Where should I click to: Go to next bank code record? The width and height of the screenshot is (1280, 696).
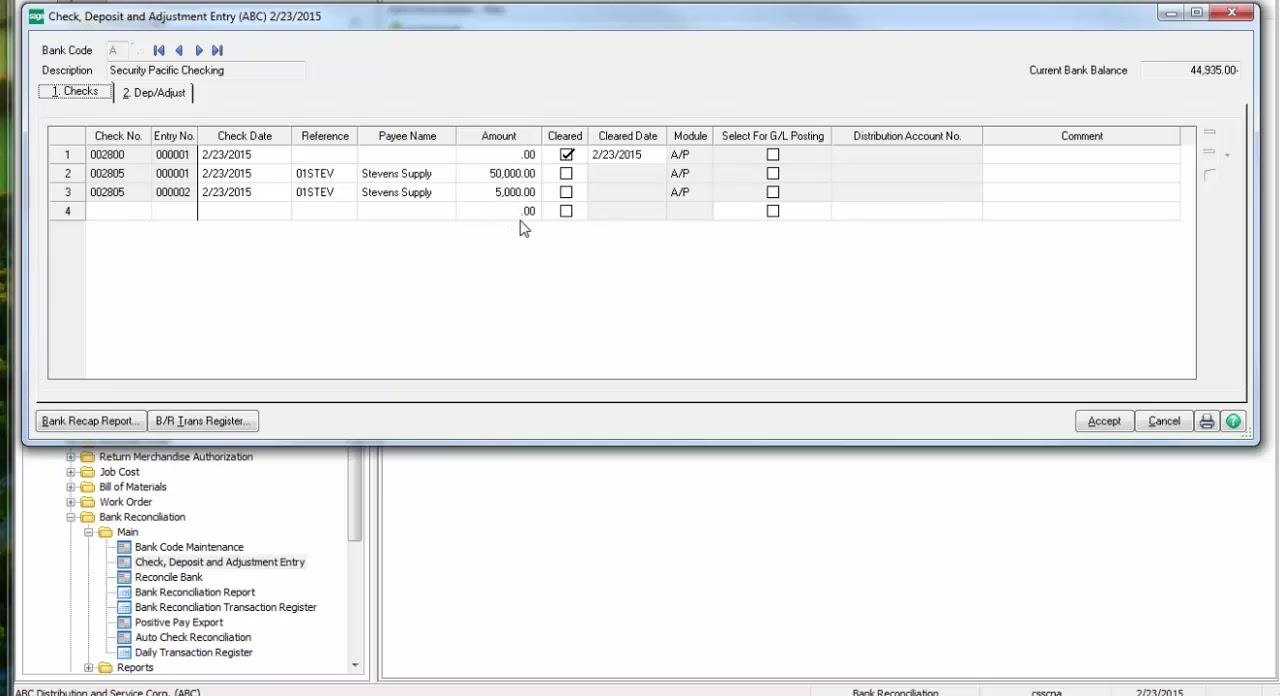[x=199, y=50]
